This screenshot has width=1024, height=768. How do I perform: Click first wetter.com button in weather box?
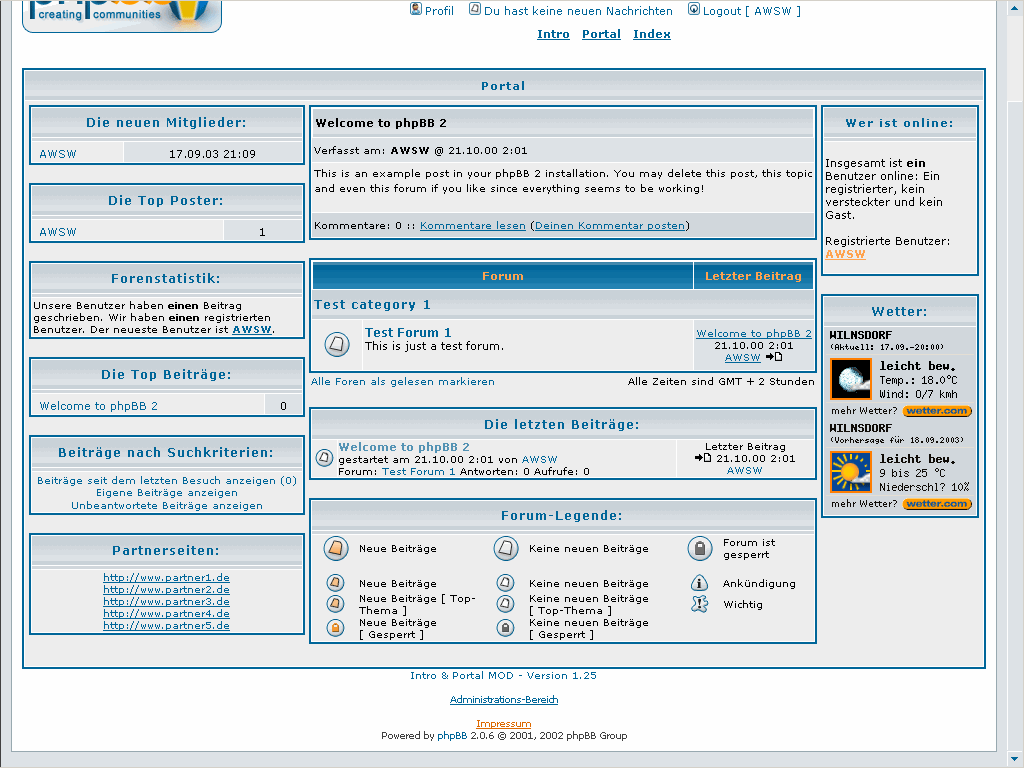937,411
